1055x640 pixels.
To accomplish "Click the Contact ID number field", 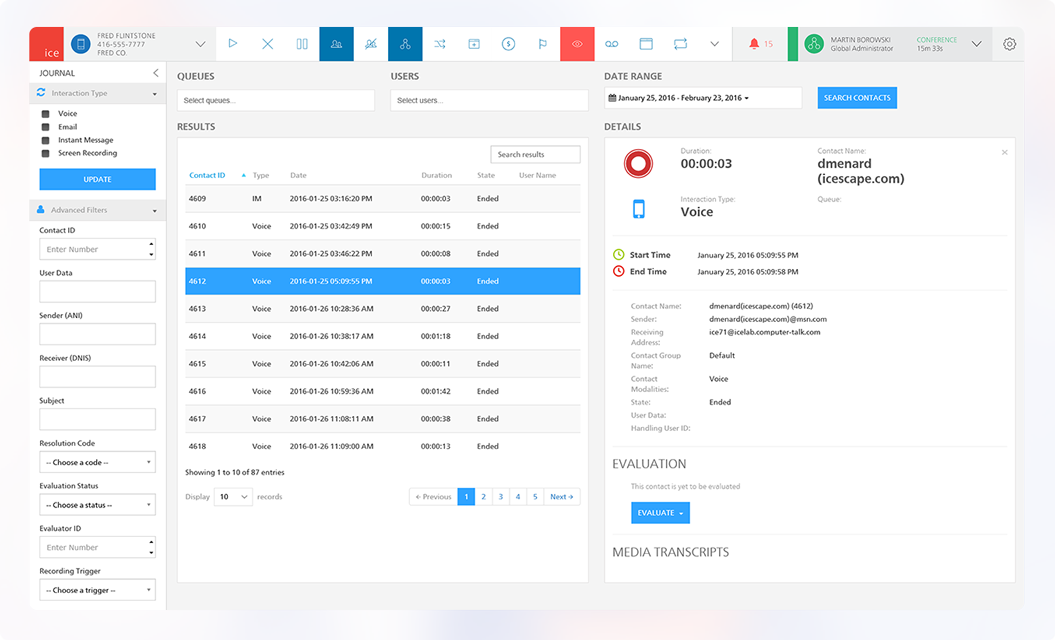I will tap(98, 249).
